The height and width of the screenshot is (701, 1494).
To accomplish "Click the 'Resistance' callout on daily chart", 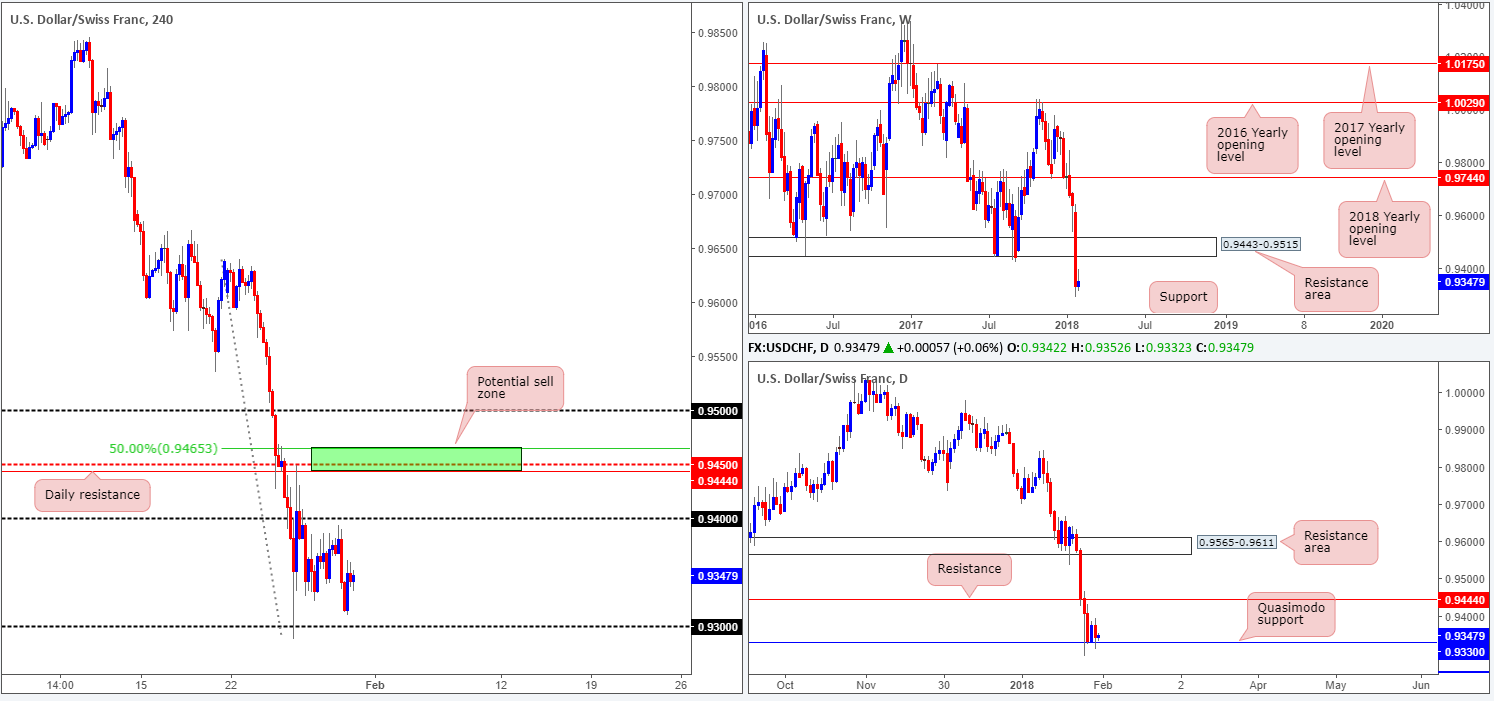I will [x=970, y=569].
